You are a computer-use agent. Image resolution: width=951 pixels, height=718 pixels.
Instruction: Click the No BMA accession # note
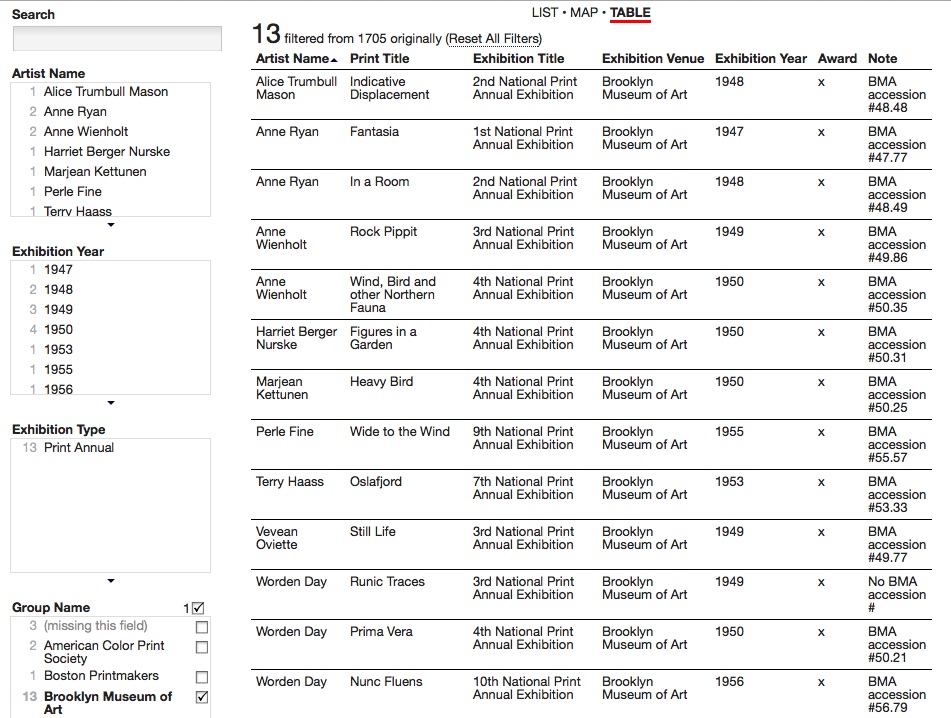pos(896,595)
